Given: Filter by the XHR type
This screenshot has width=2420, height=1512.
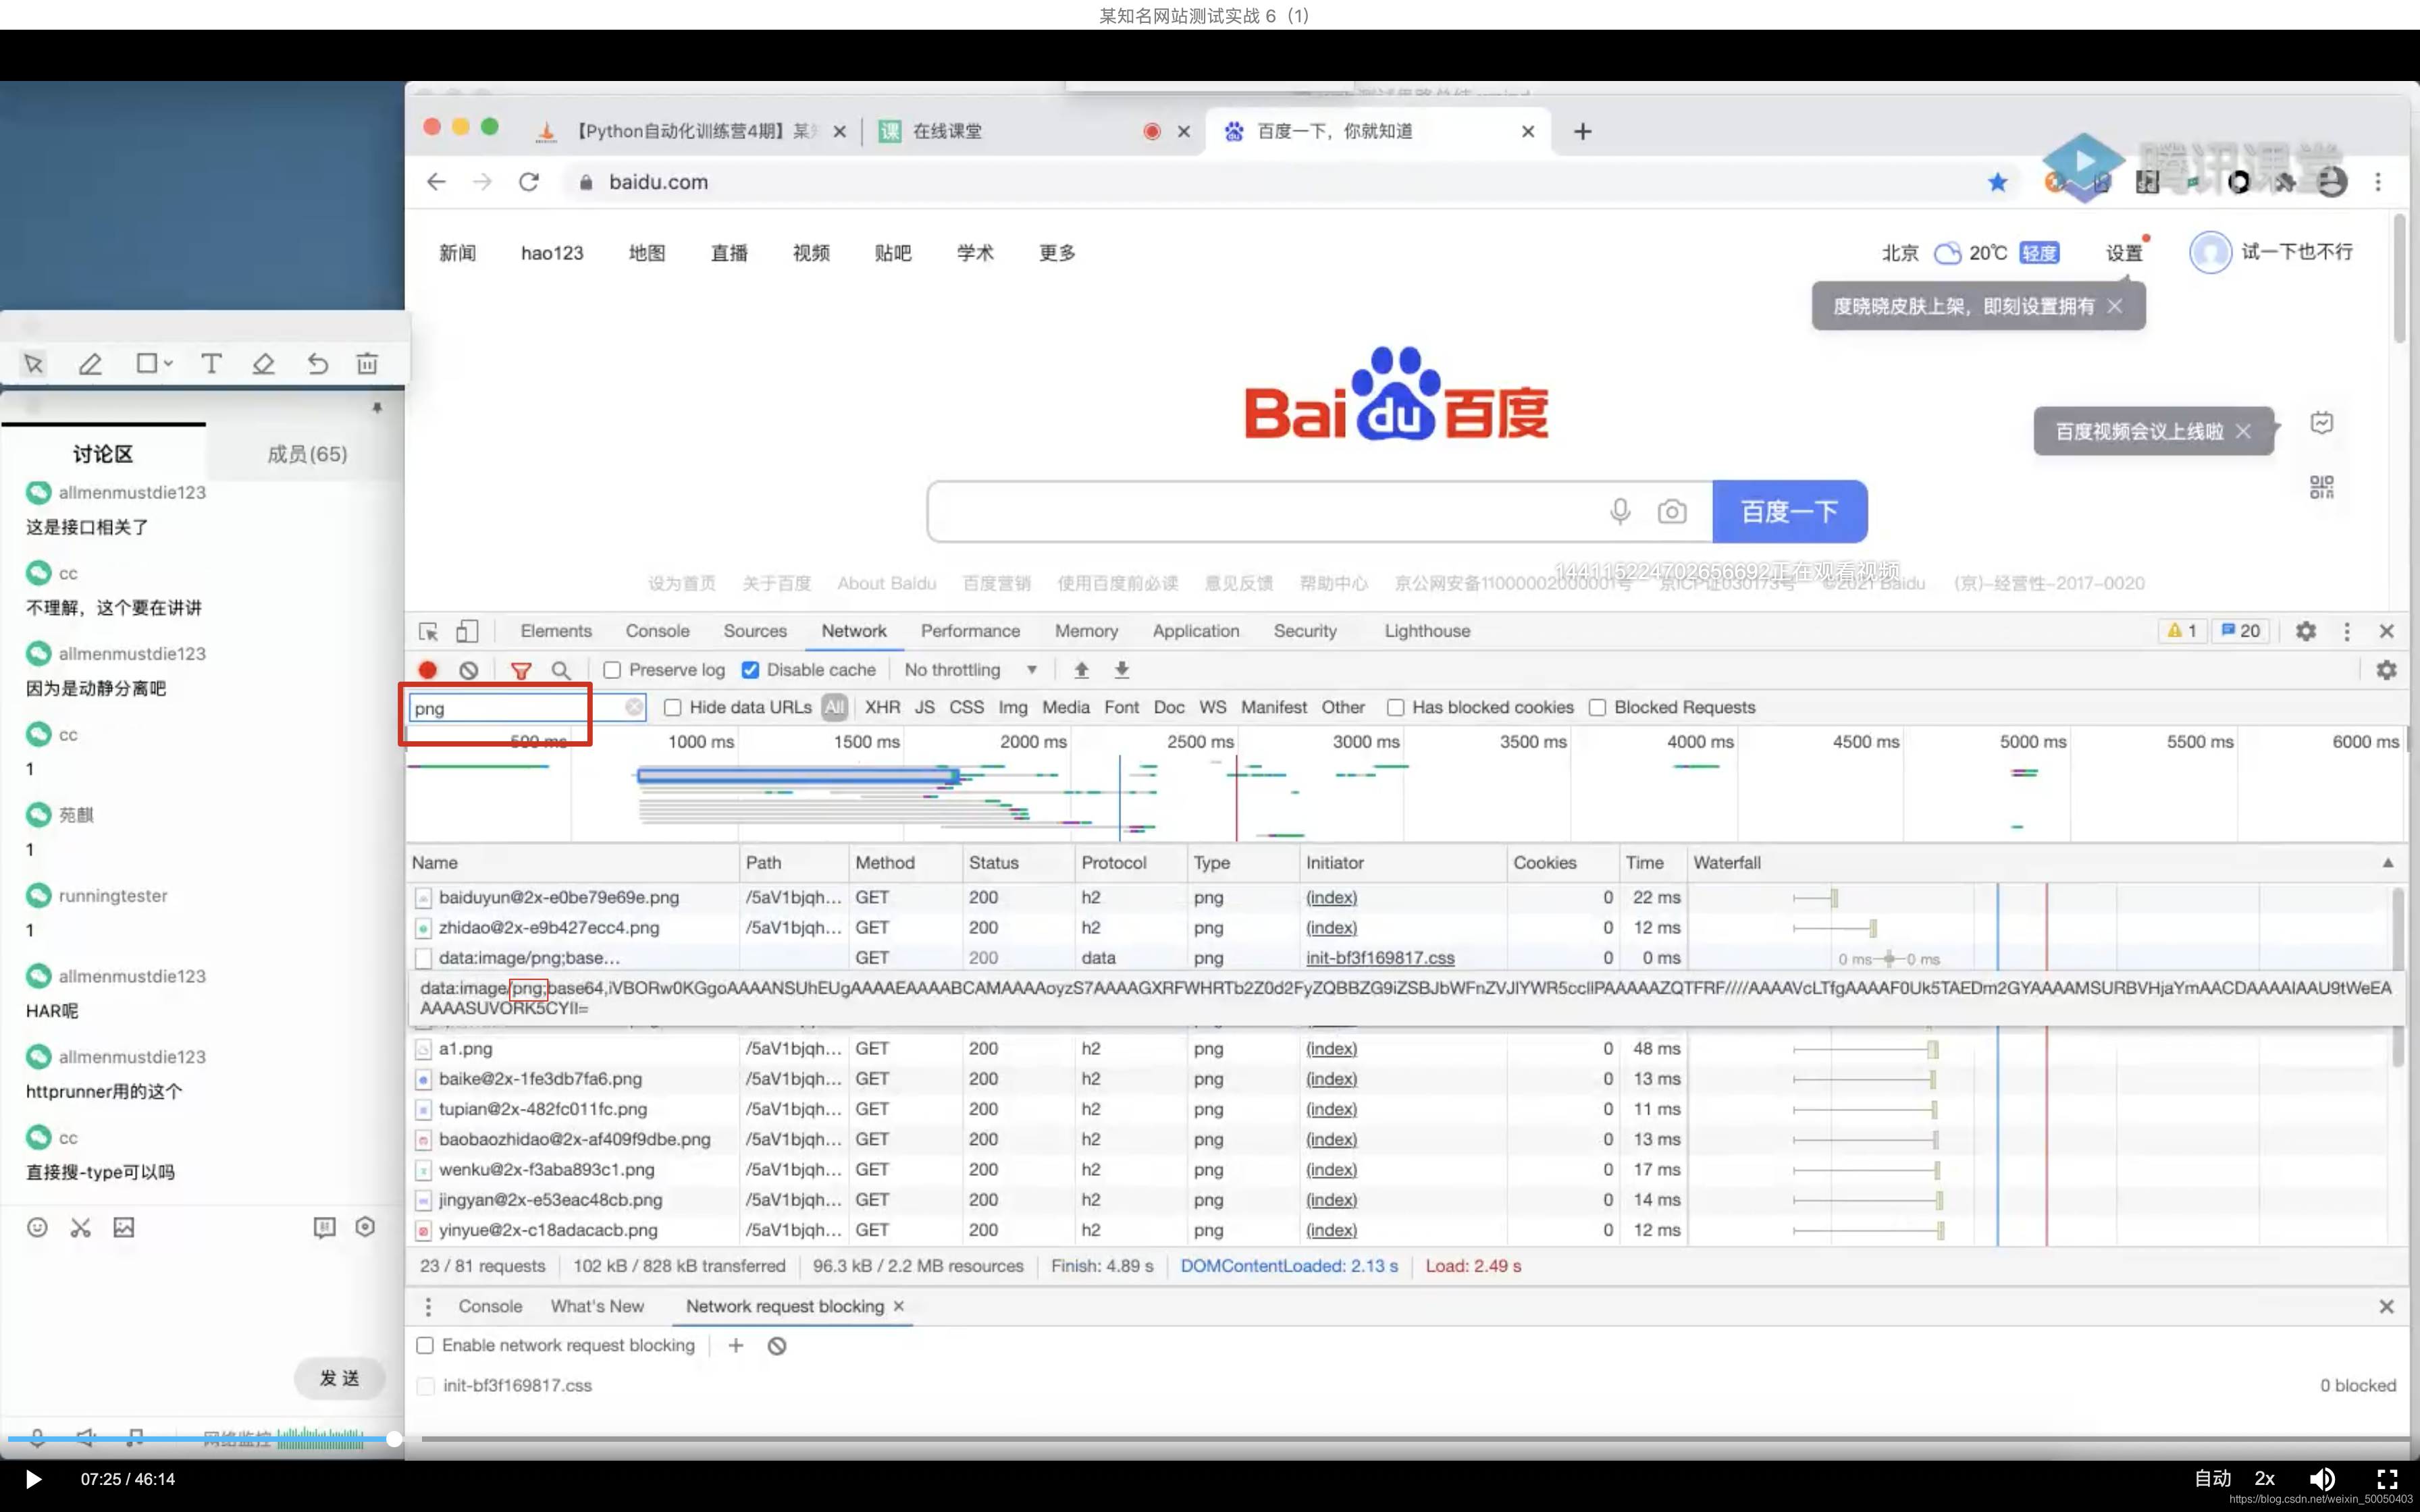Looking at the screenshot, I should [882, 707].
